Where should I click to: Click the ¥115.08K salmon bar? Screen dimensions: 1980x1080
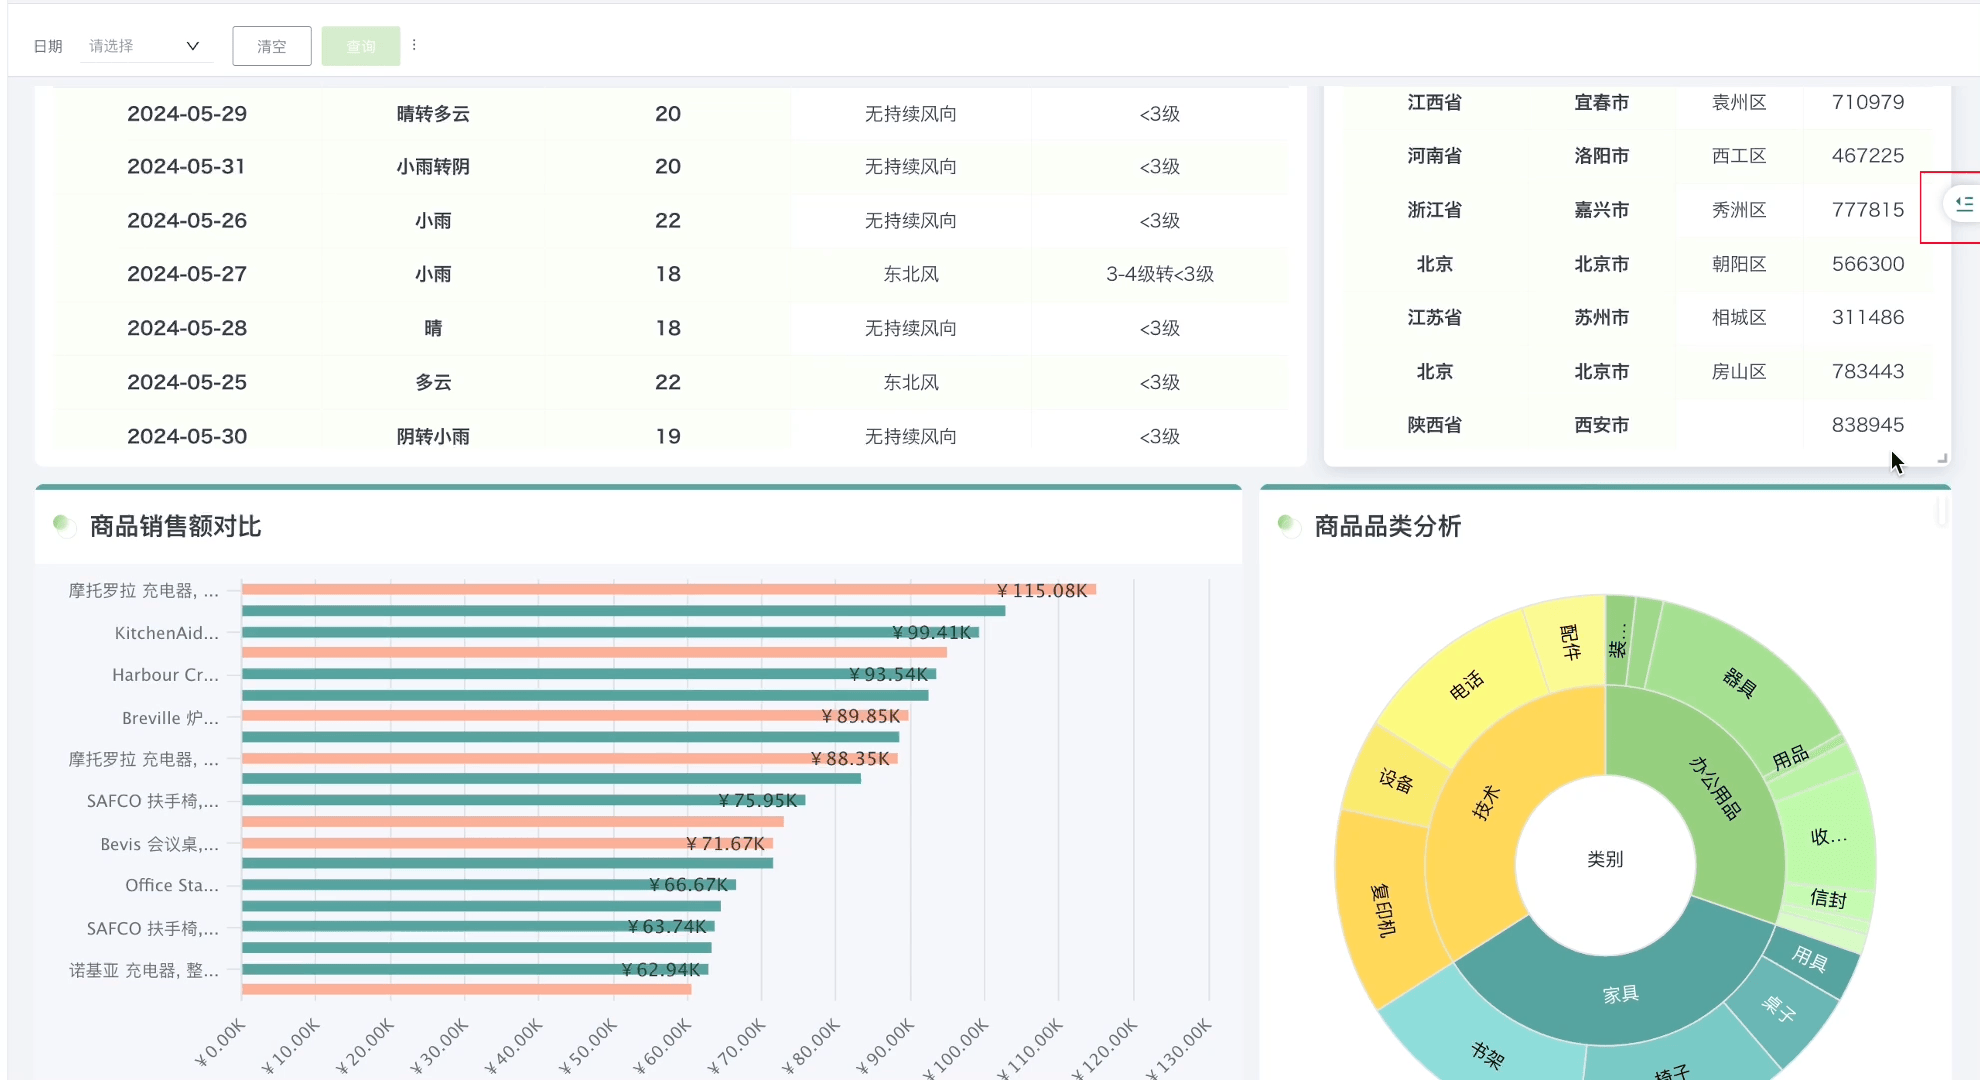click(669, 589)
